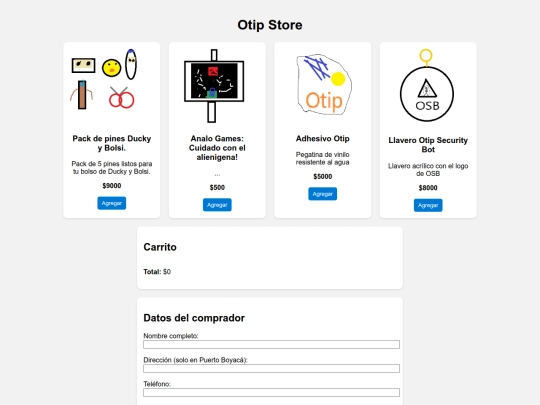Add Analo Games alienigena to cart
This screenshot has height=405, width=540.
click(217, 205)
